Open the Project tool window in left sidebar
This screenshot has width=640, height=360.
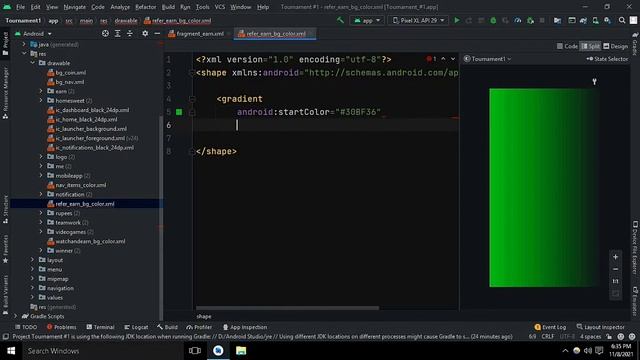pyautogui.click(x=5, y=44)
